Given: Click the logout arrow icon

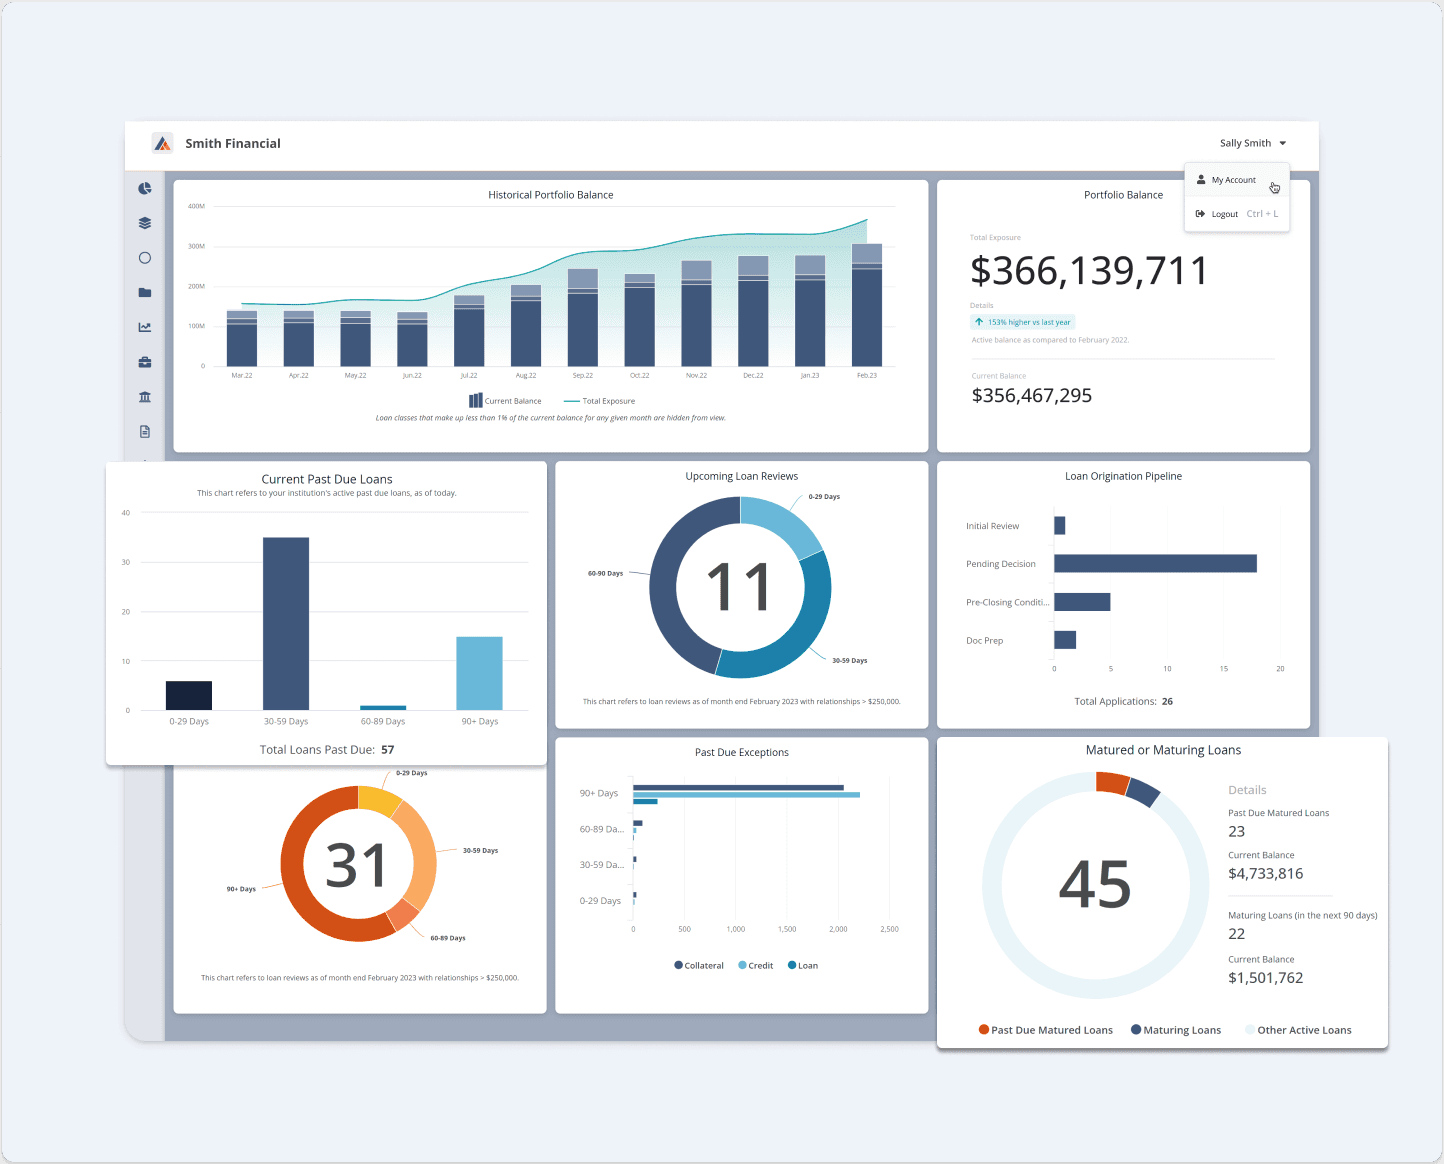Looking at the screenshot, I should click(x=1201, y=214).
